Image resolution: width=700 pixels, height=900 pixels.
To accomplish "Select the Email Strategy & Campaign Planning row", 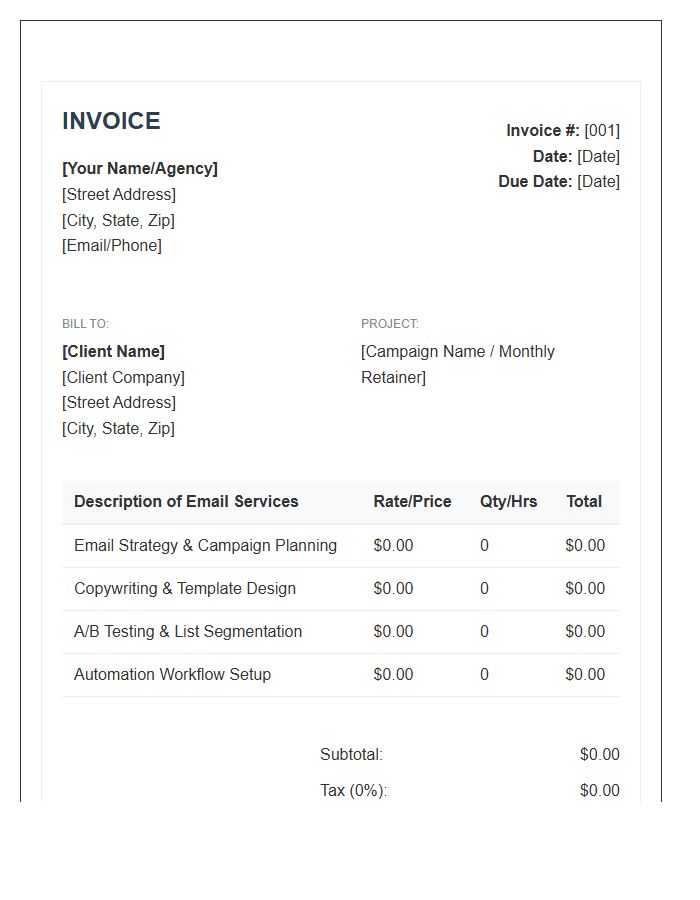I will pos(341,545).
